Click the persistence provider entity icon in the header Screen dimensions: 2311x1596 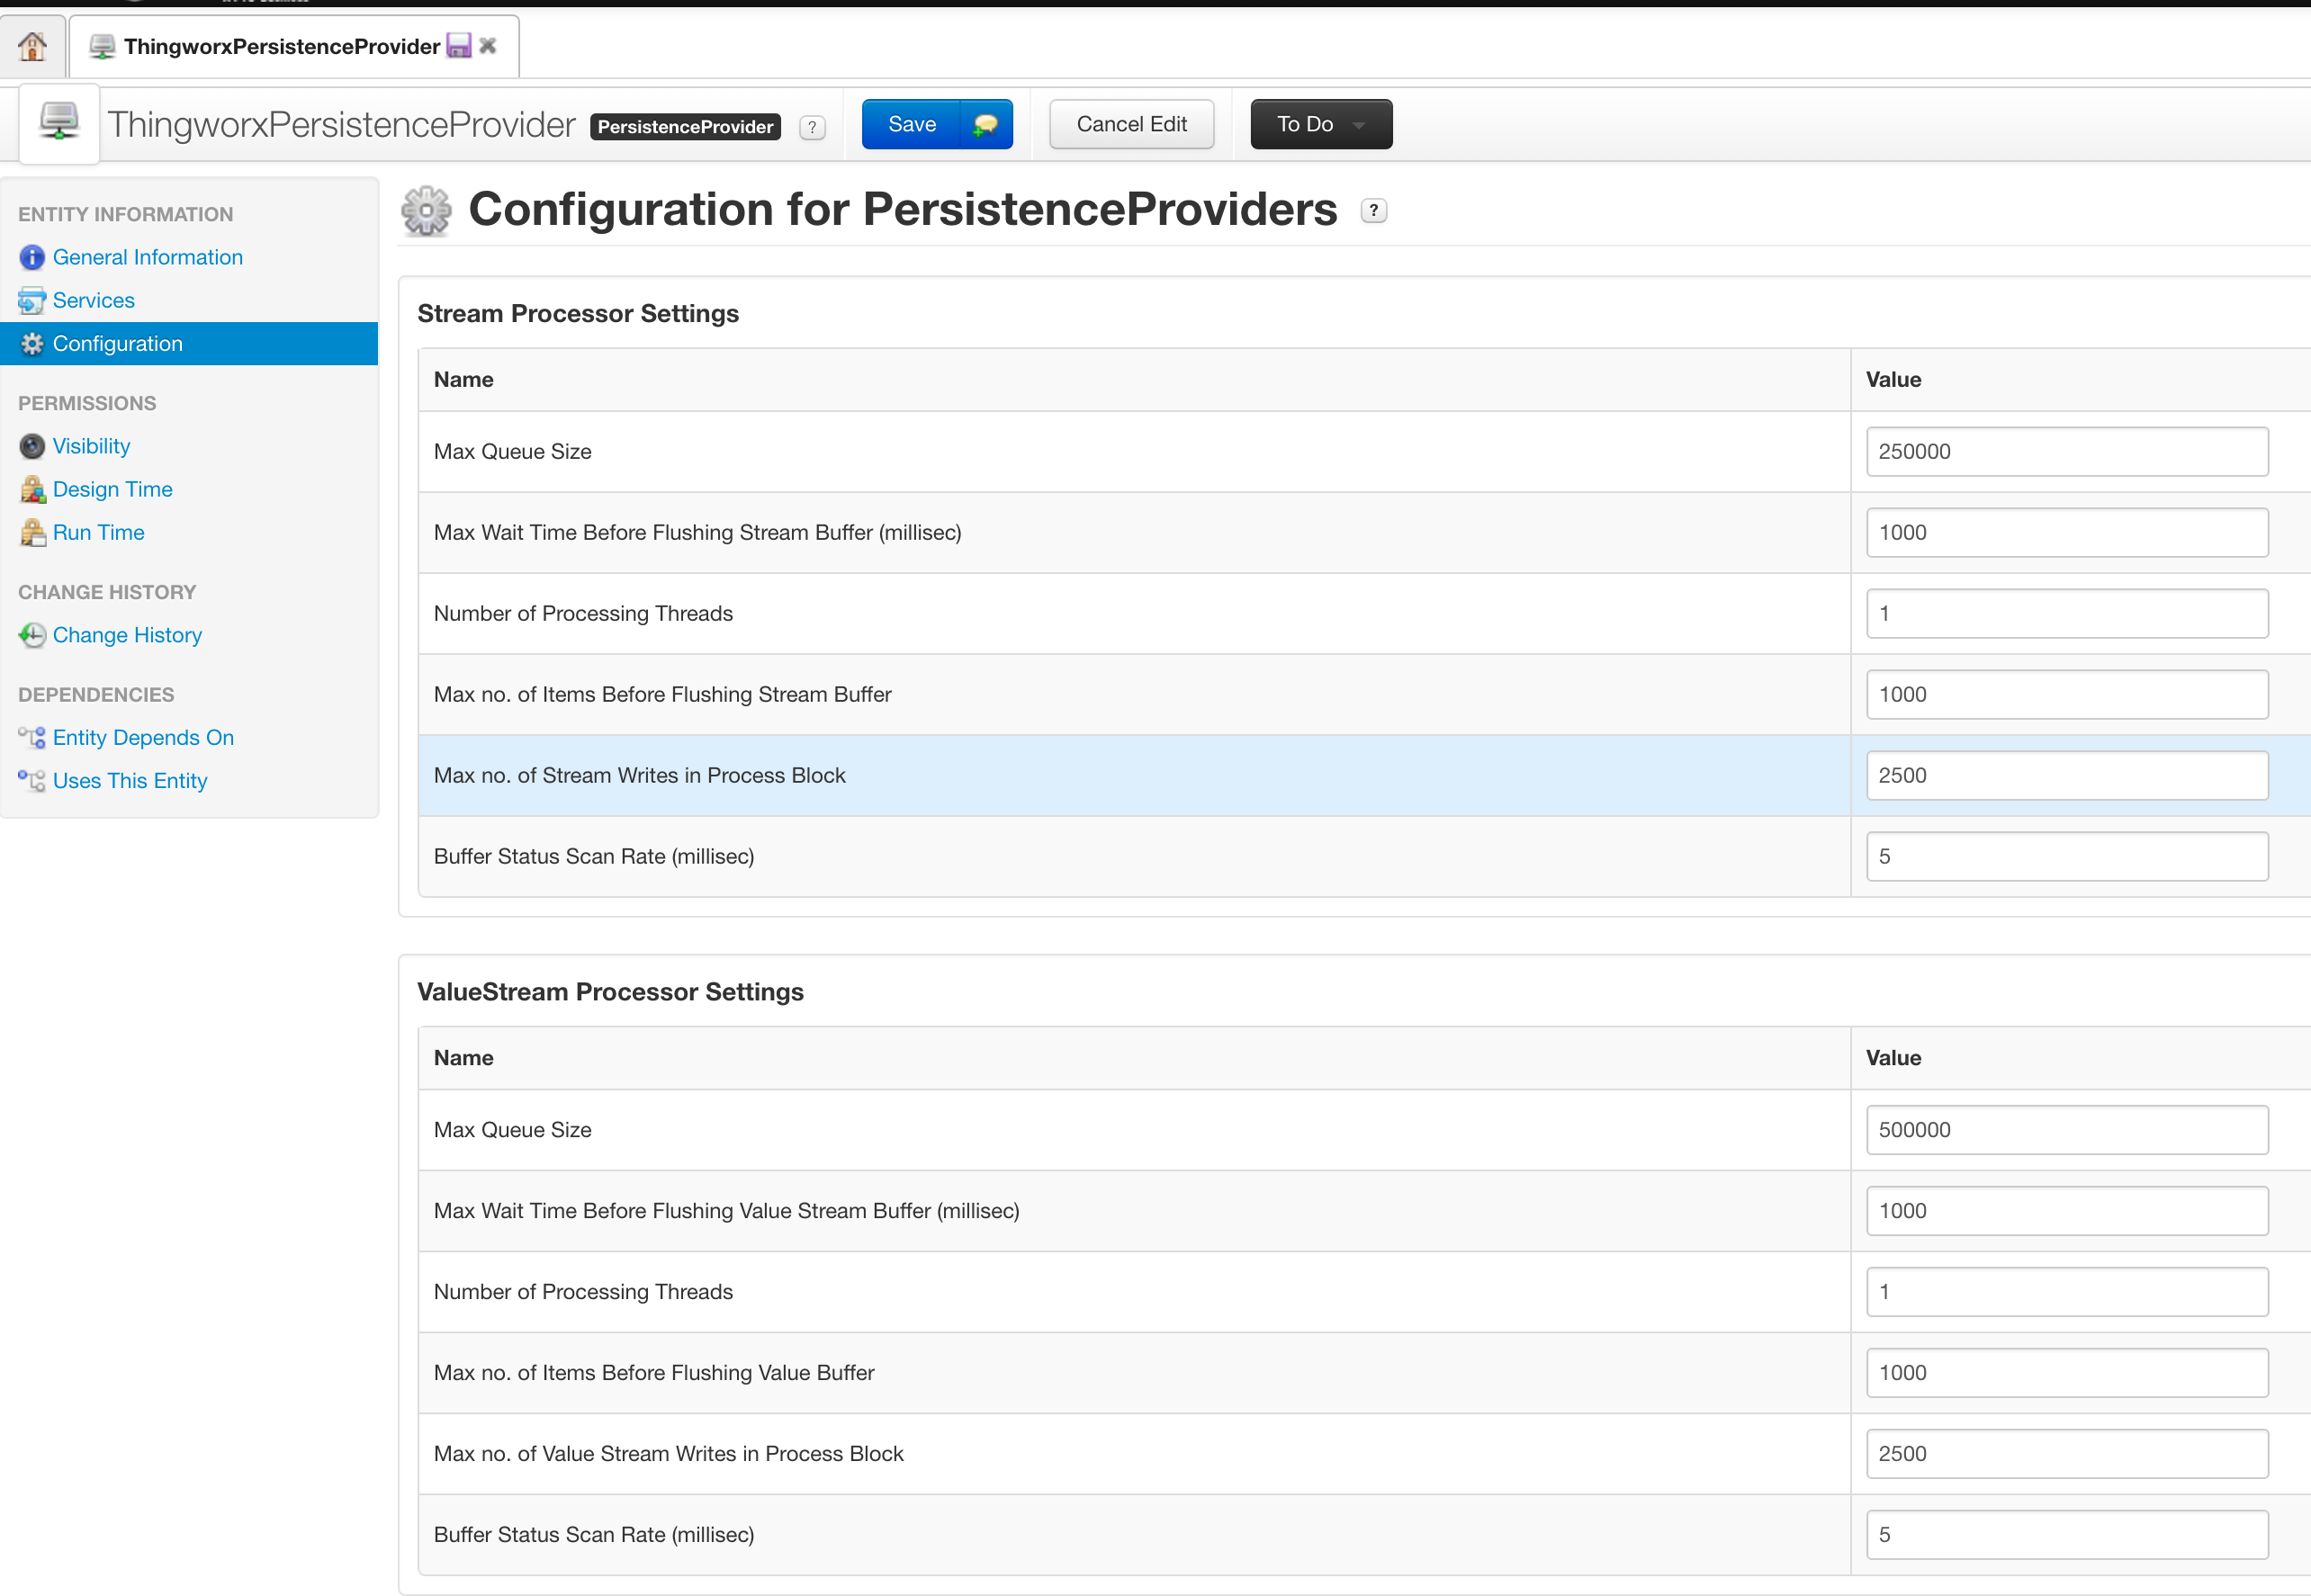click(59, 123)
